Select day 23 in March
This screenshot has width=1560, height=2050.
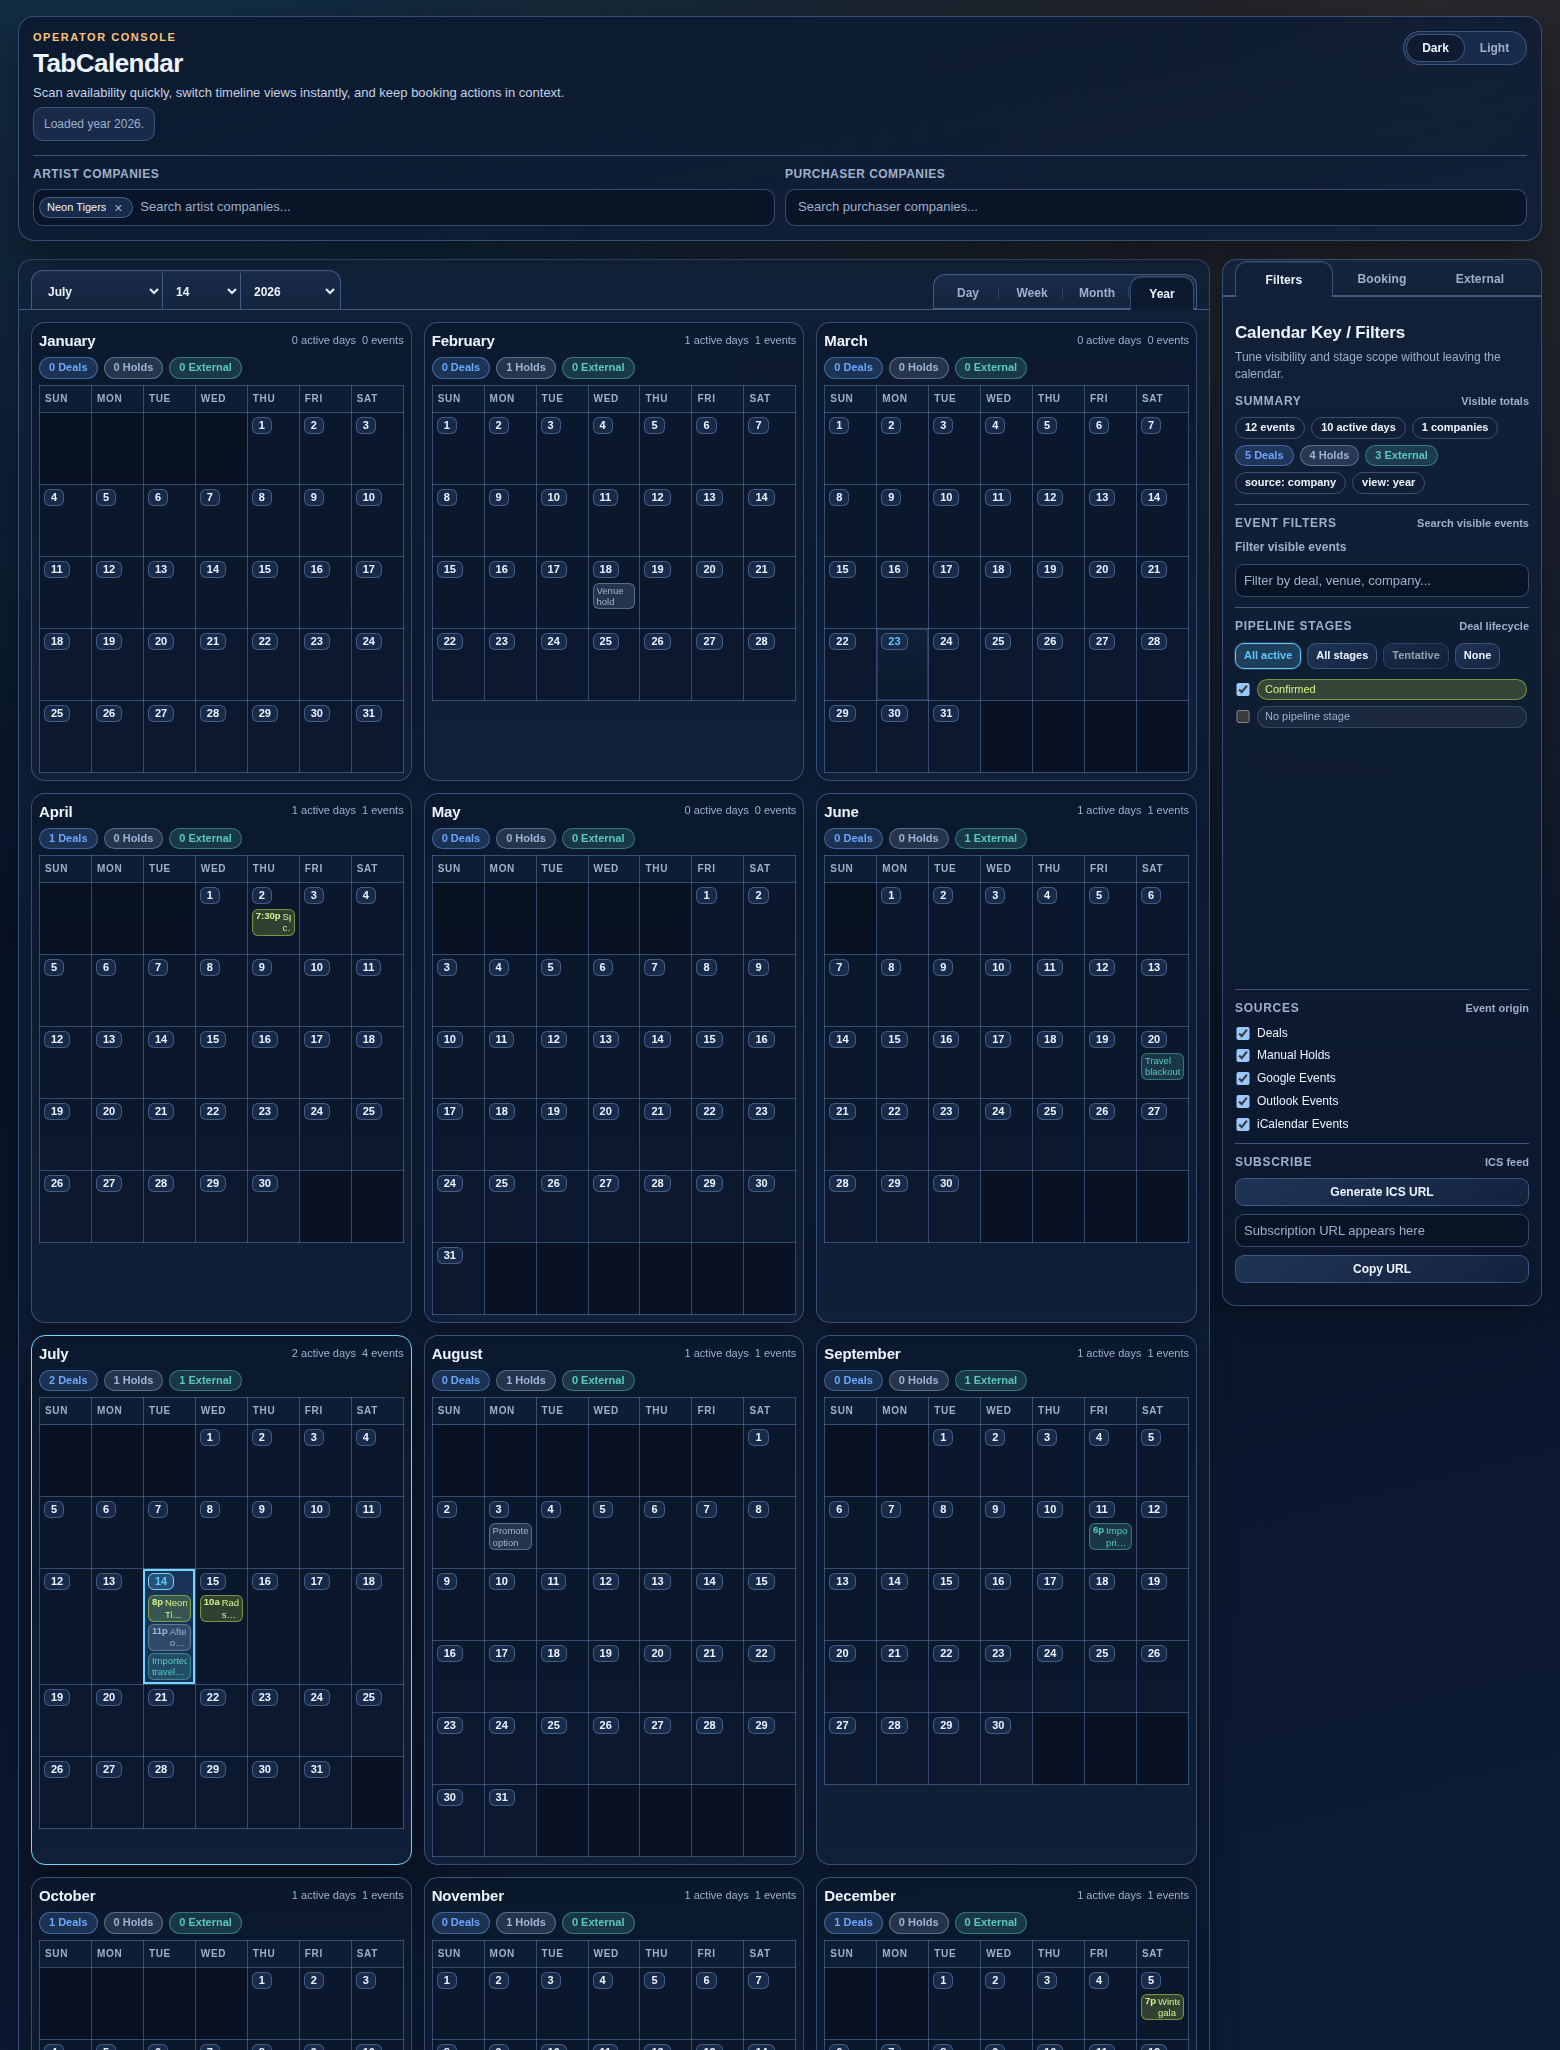pos(894,641)
